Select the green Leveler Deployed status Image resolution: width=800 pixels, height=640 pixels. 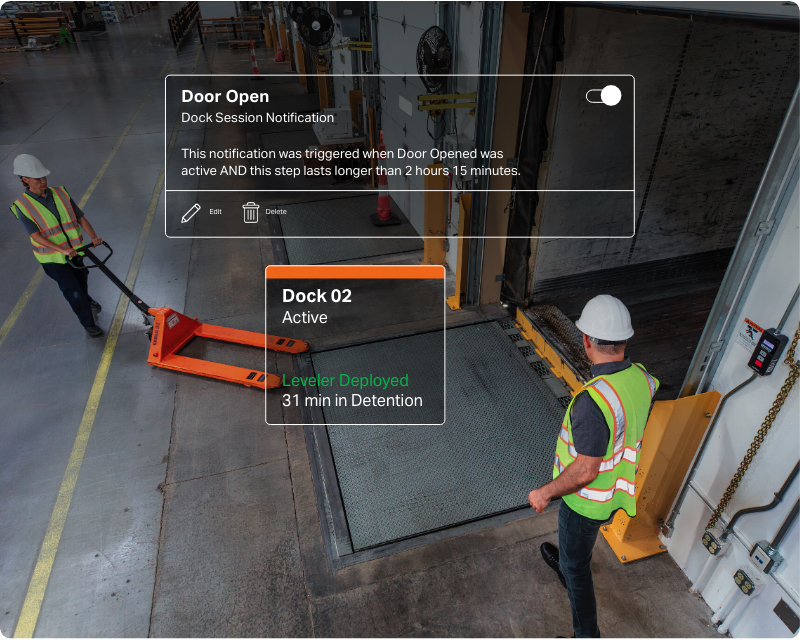345,381
